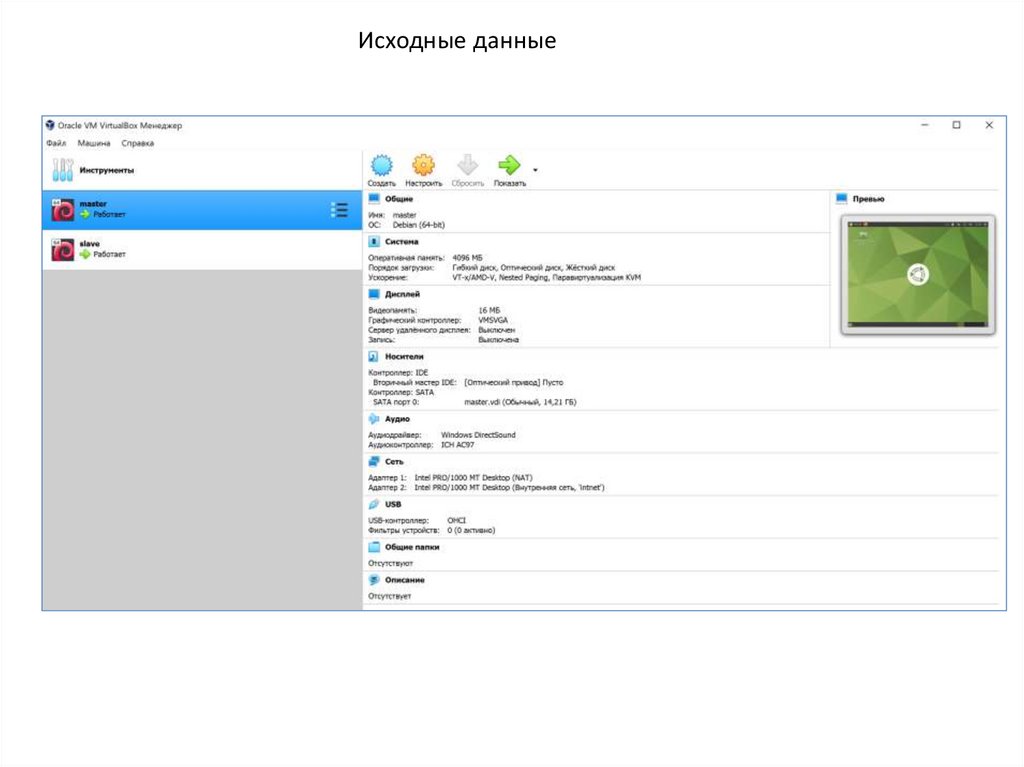Open the master VM list menu icon
The image size is (1024, 767).
(339, 210)
